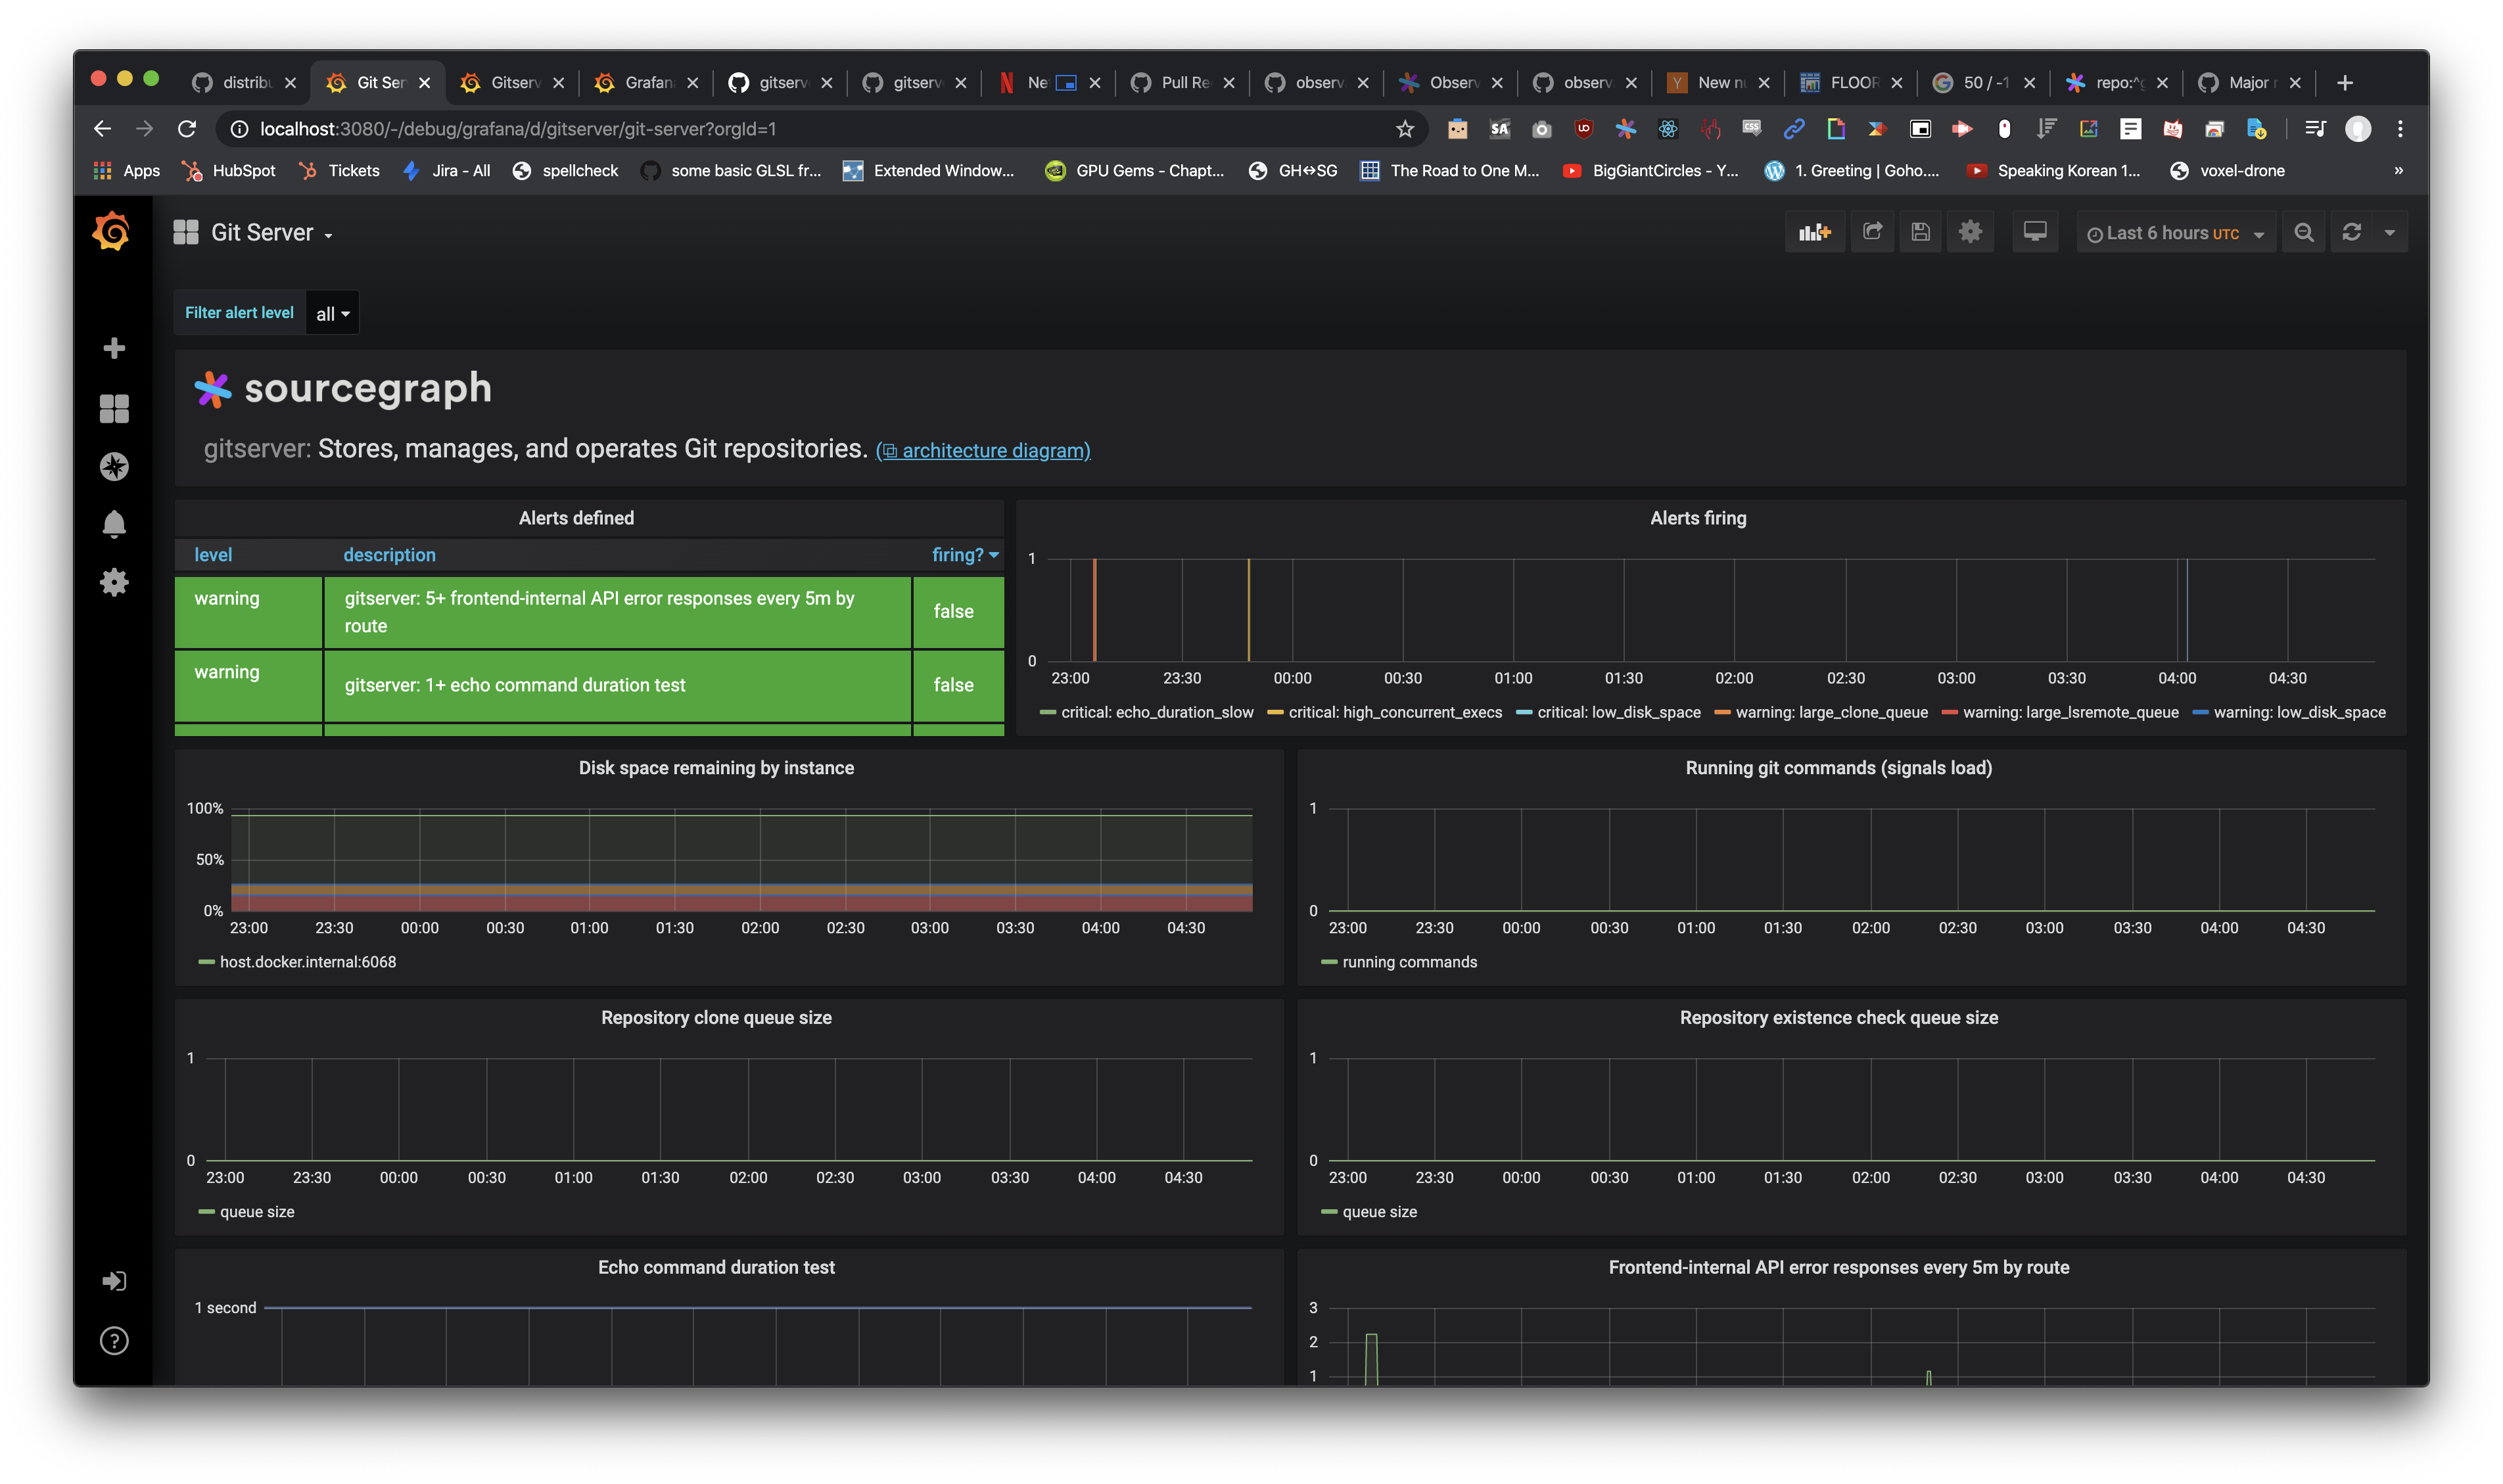Open the Alerts defined panel title
Viewport: 2503px width, 1484px height.
576,518
